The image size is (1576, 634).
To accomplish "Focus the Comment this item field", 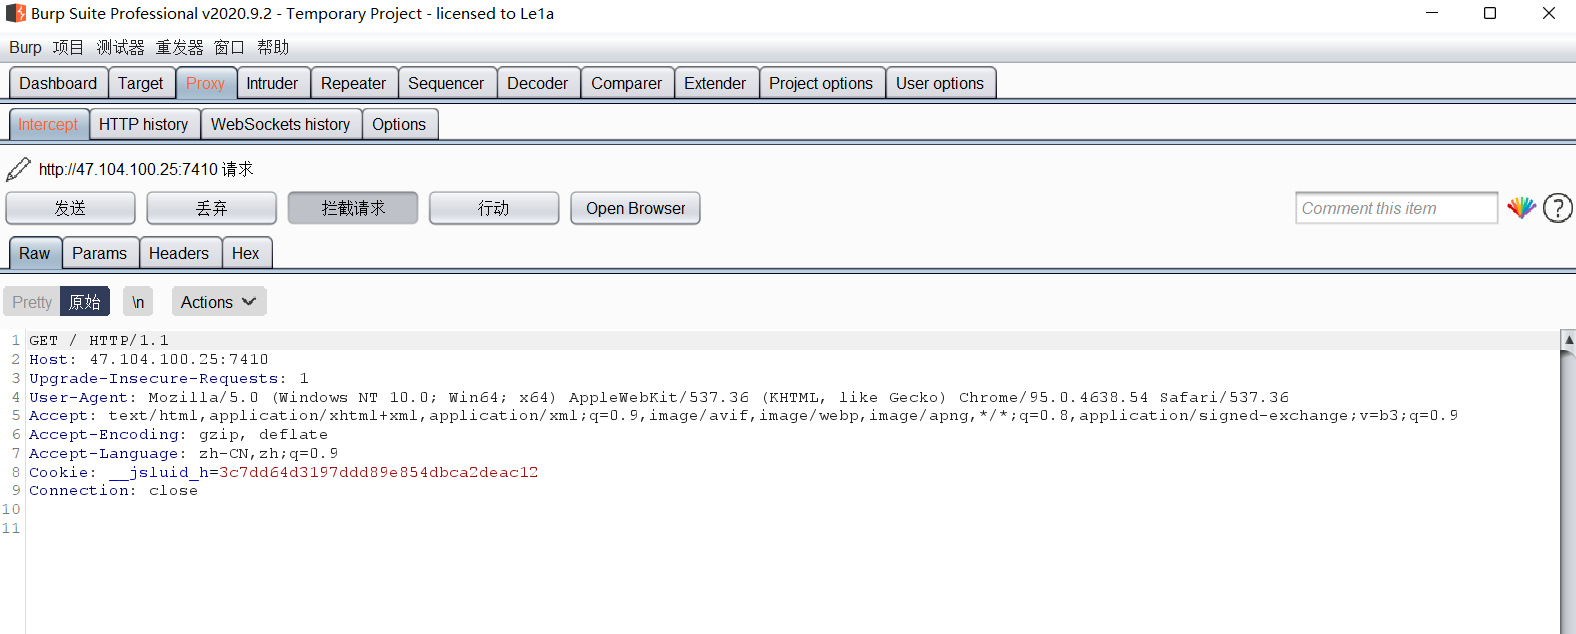I will click(x=1396, y=208).
